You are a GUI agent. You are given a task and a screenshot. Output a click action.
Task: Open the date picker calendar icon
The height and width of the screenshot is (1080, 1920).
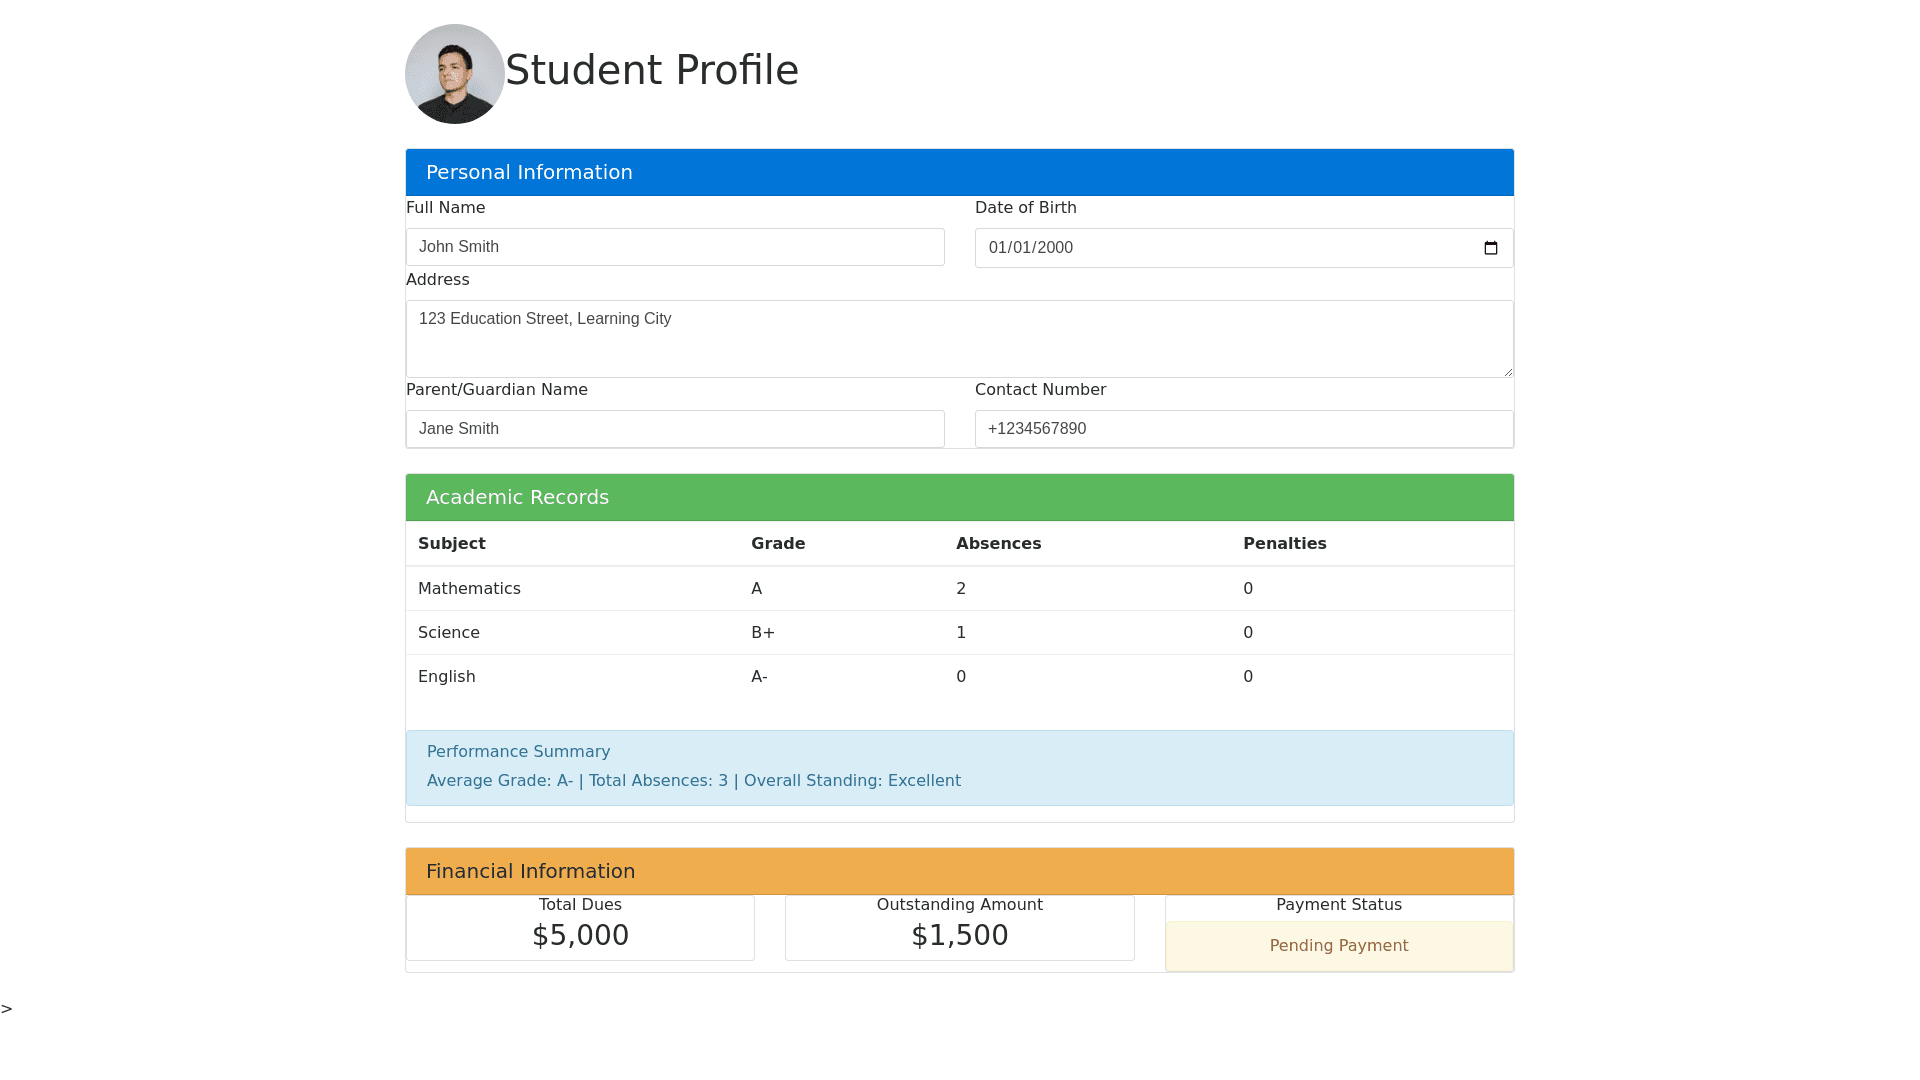pos(1490,248)
